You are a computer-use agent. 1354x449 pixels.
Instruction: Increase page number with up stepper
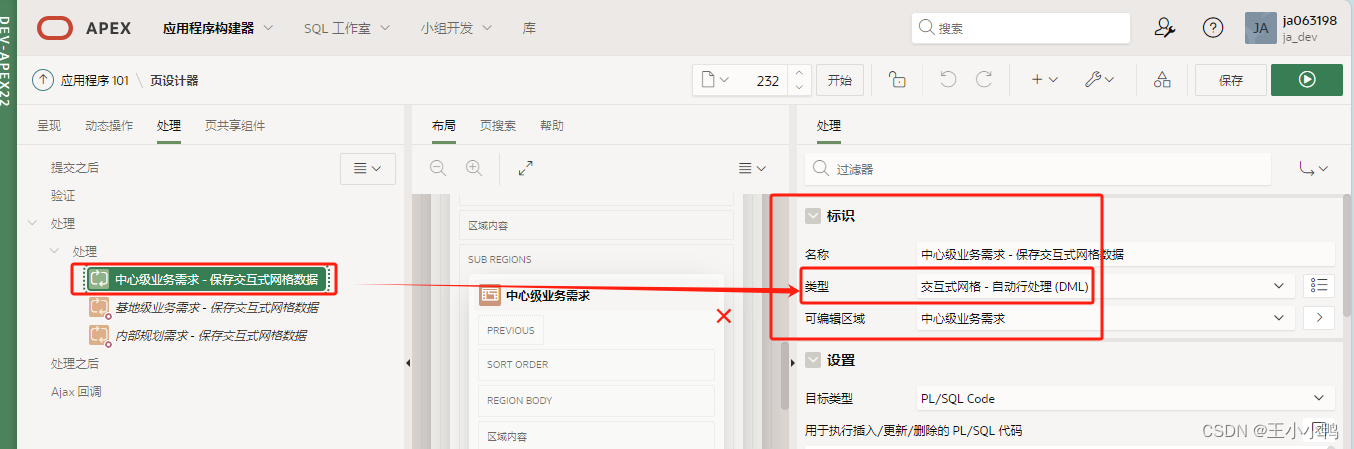point(799,72)
